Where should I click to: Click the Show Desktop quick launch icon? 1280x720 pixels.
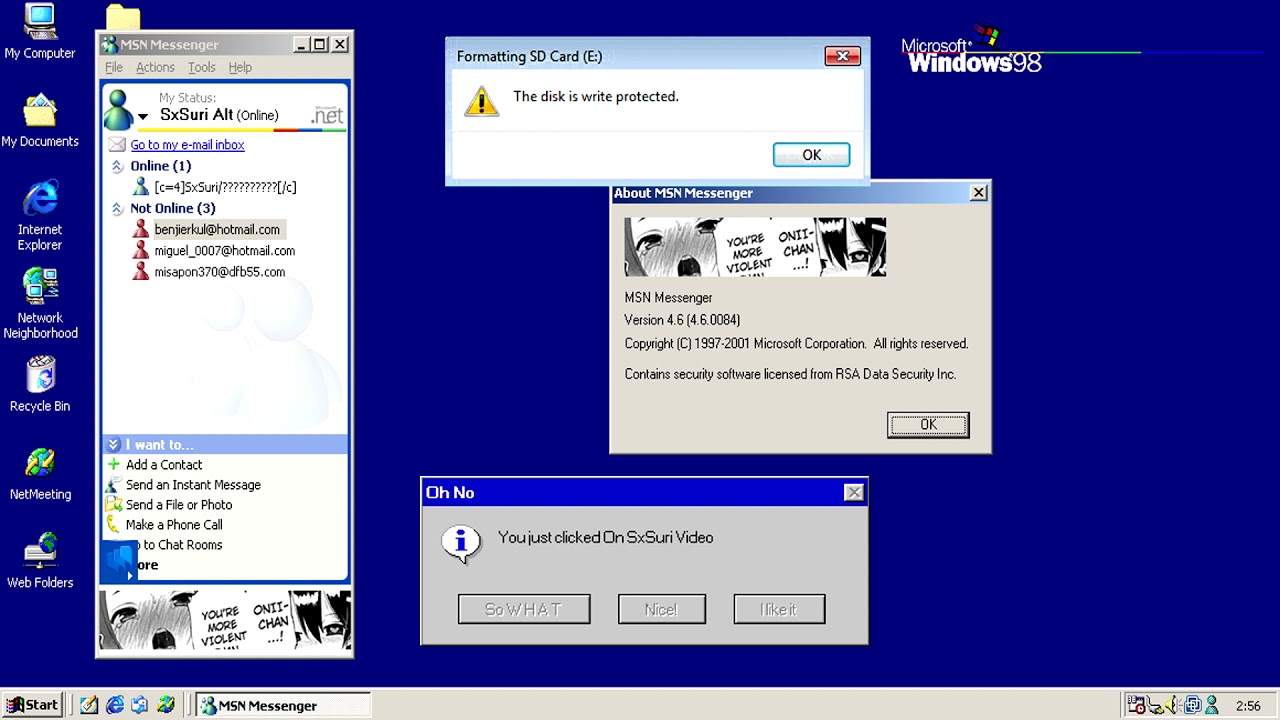click(89, 705)
